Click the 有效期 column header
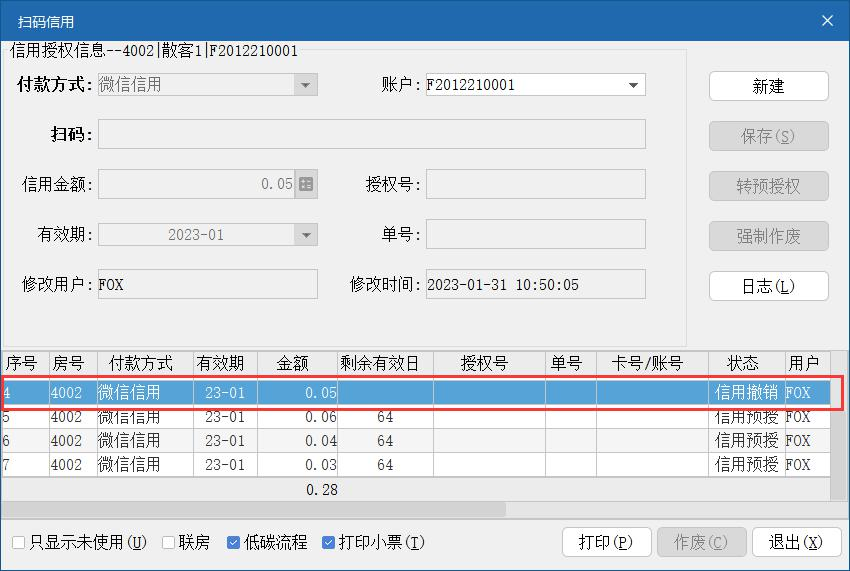The width and height of the screenshot is (850, 571). [x=226, y=363]
